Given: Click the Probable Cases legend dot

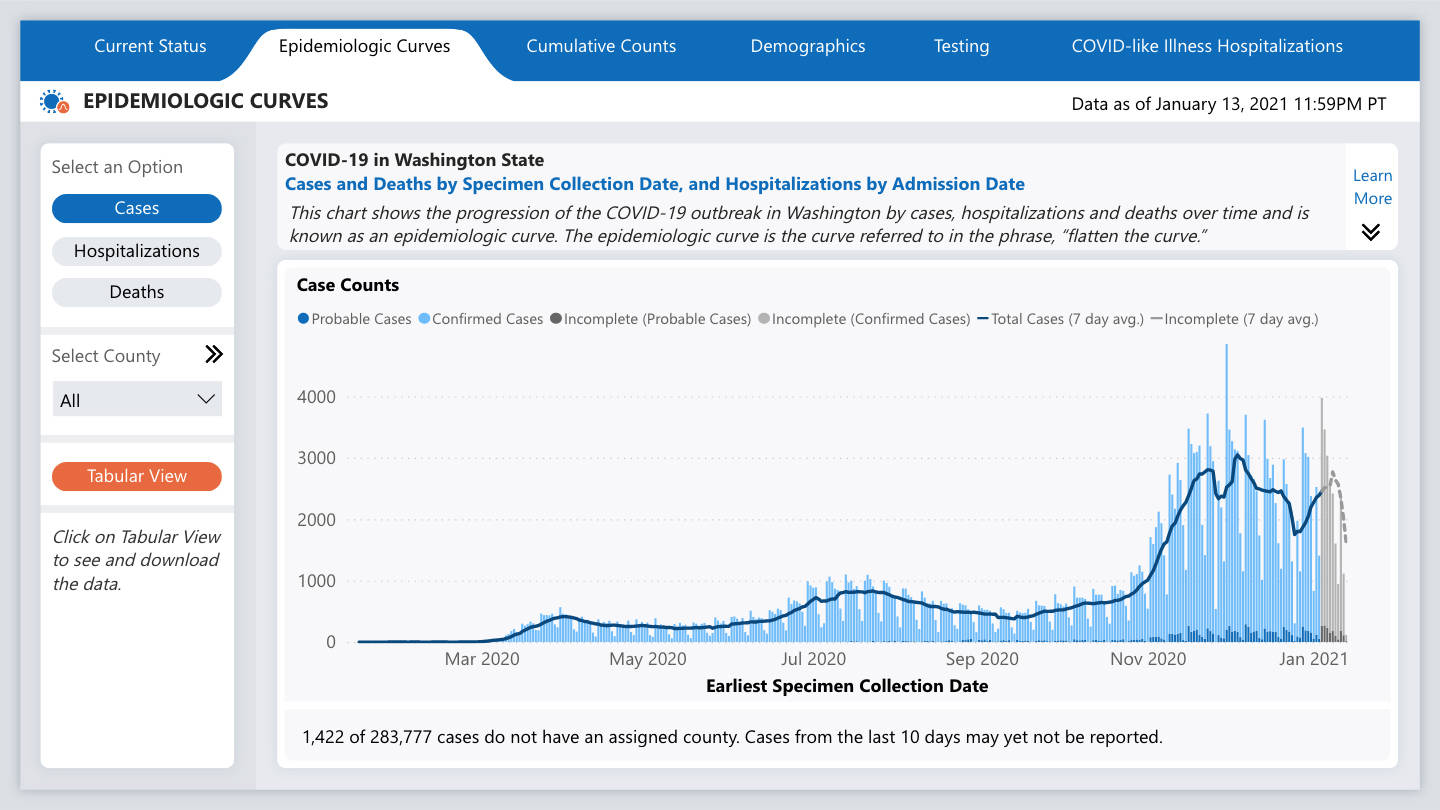Looking at the screenshot, I should point(301,319).
